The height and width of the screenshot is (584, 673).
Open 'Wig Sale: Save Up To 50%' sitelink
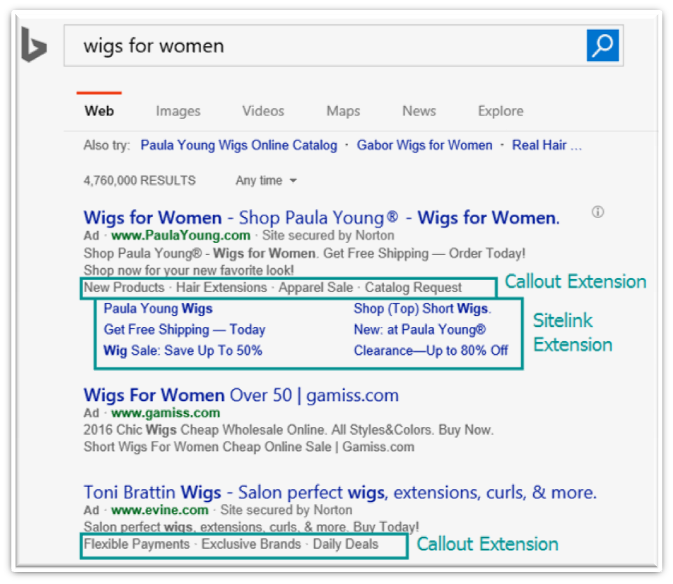pos(183,351)
